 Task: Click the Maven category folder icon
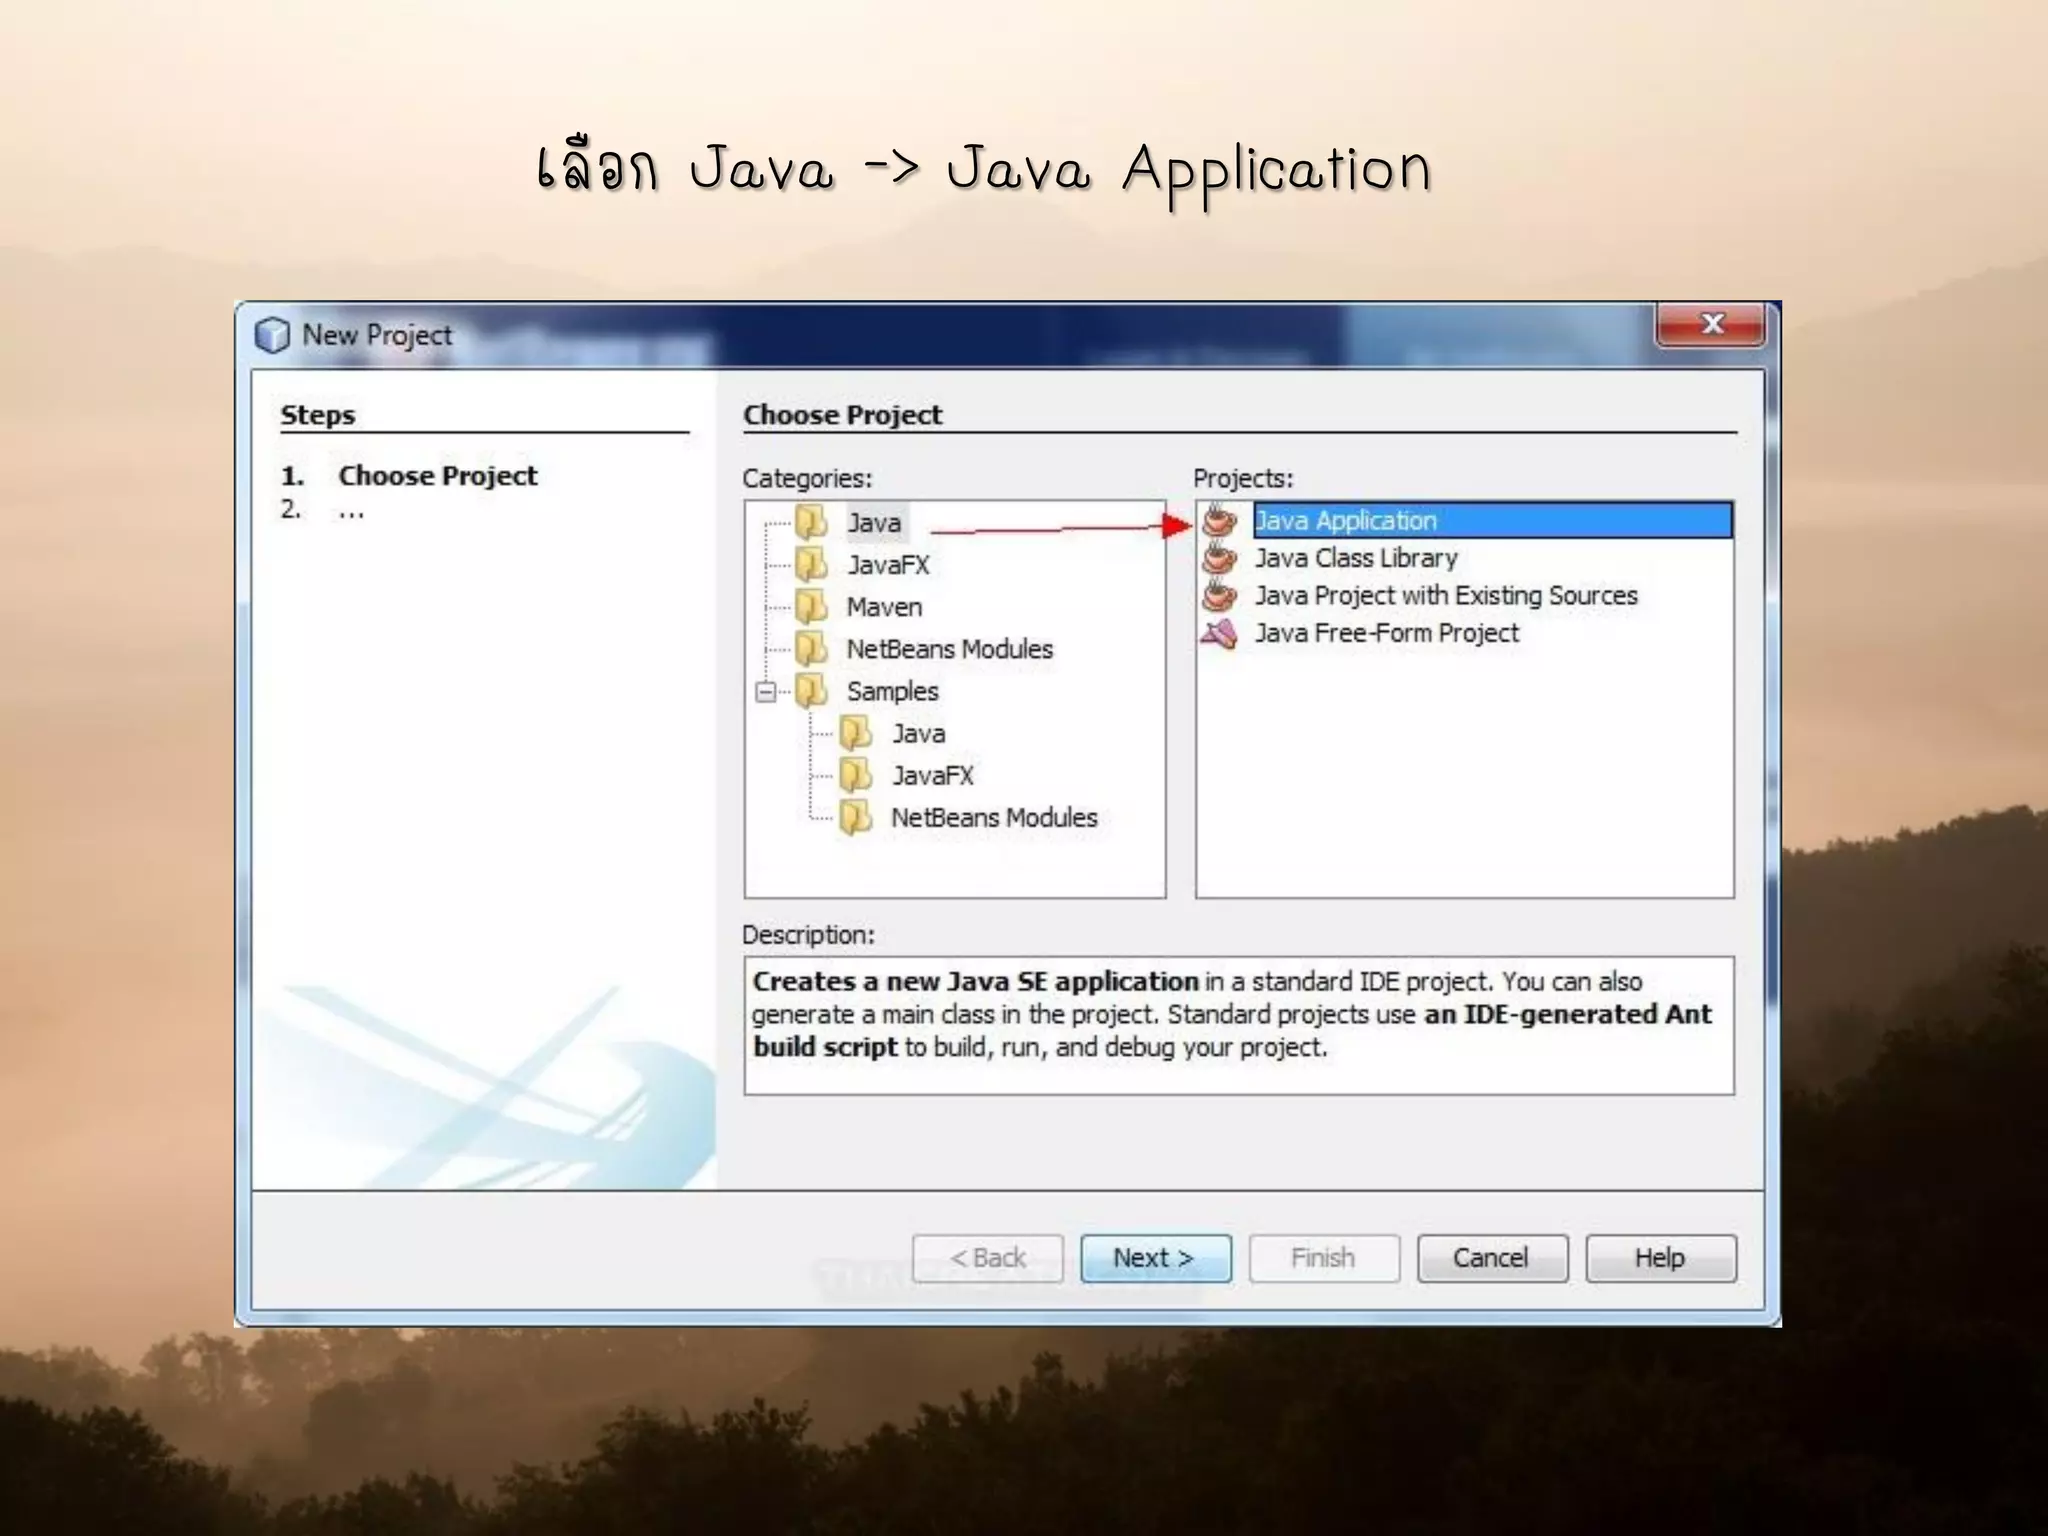pyautogui.click(x=811, y=606)
